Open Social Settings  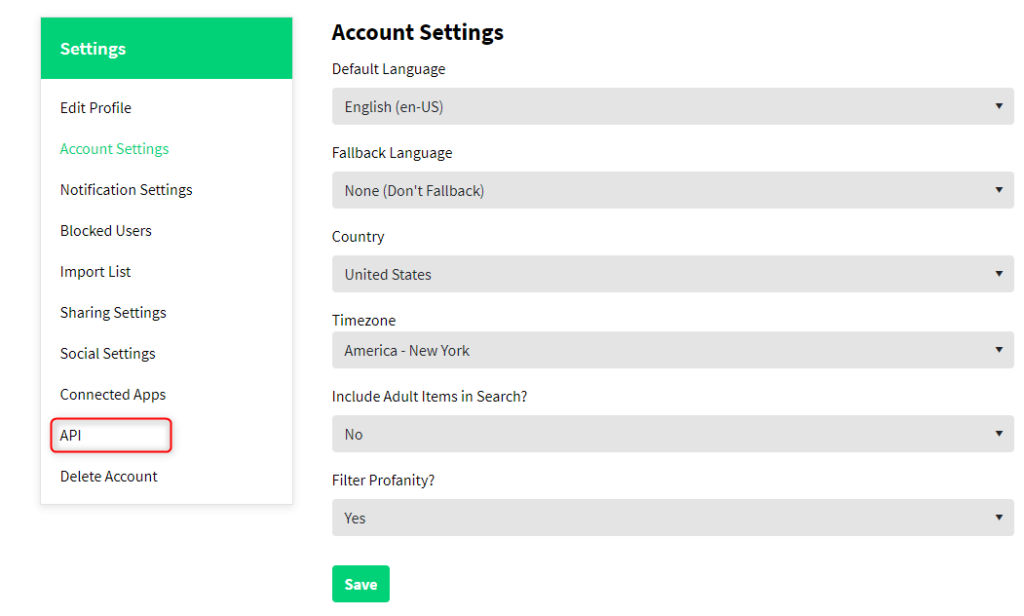(108, 354)
